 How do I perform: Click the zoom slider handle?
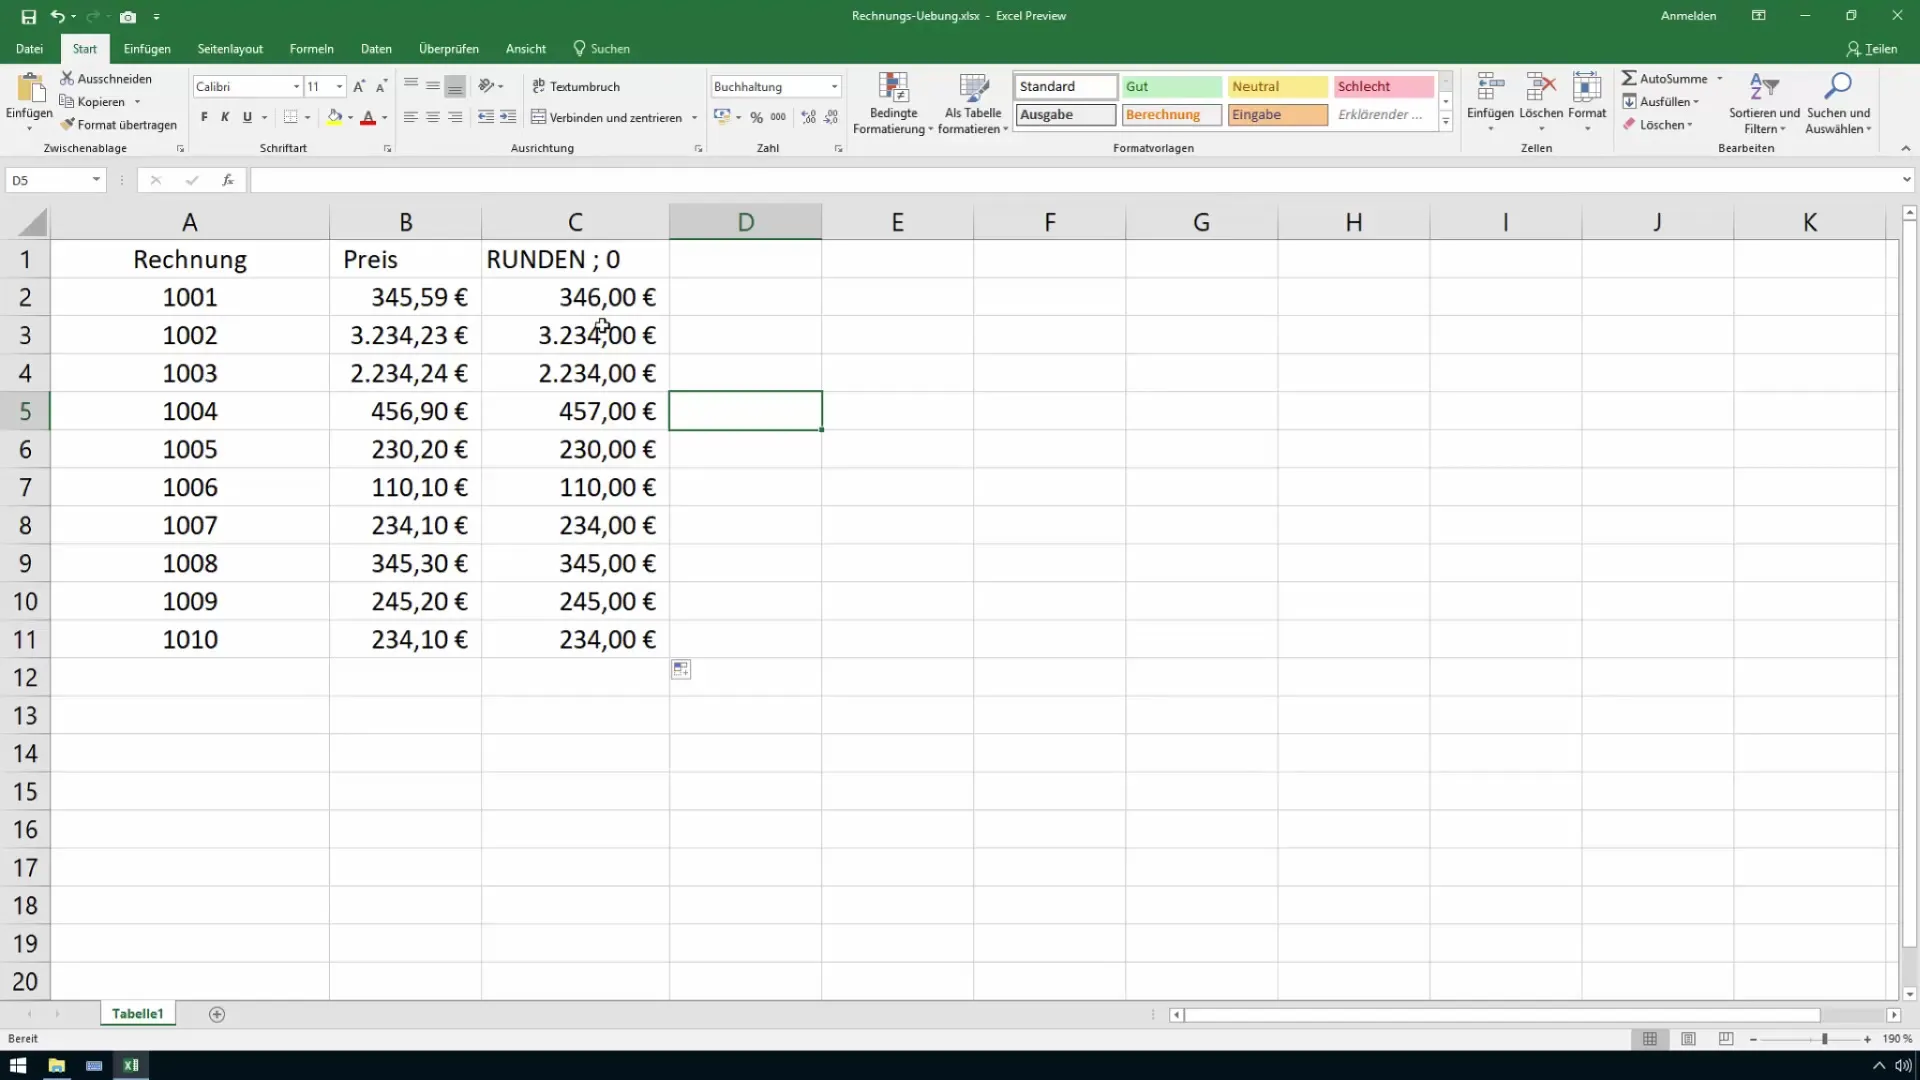1825,1039
